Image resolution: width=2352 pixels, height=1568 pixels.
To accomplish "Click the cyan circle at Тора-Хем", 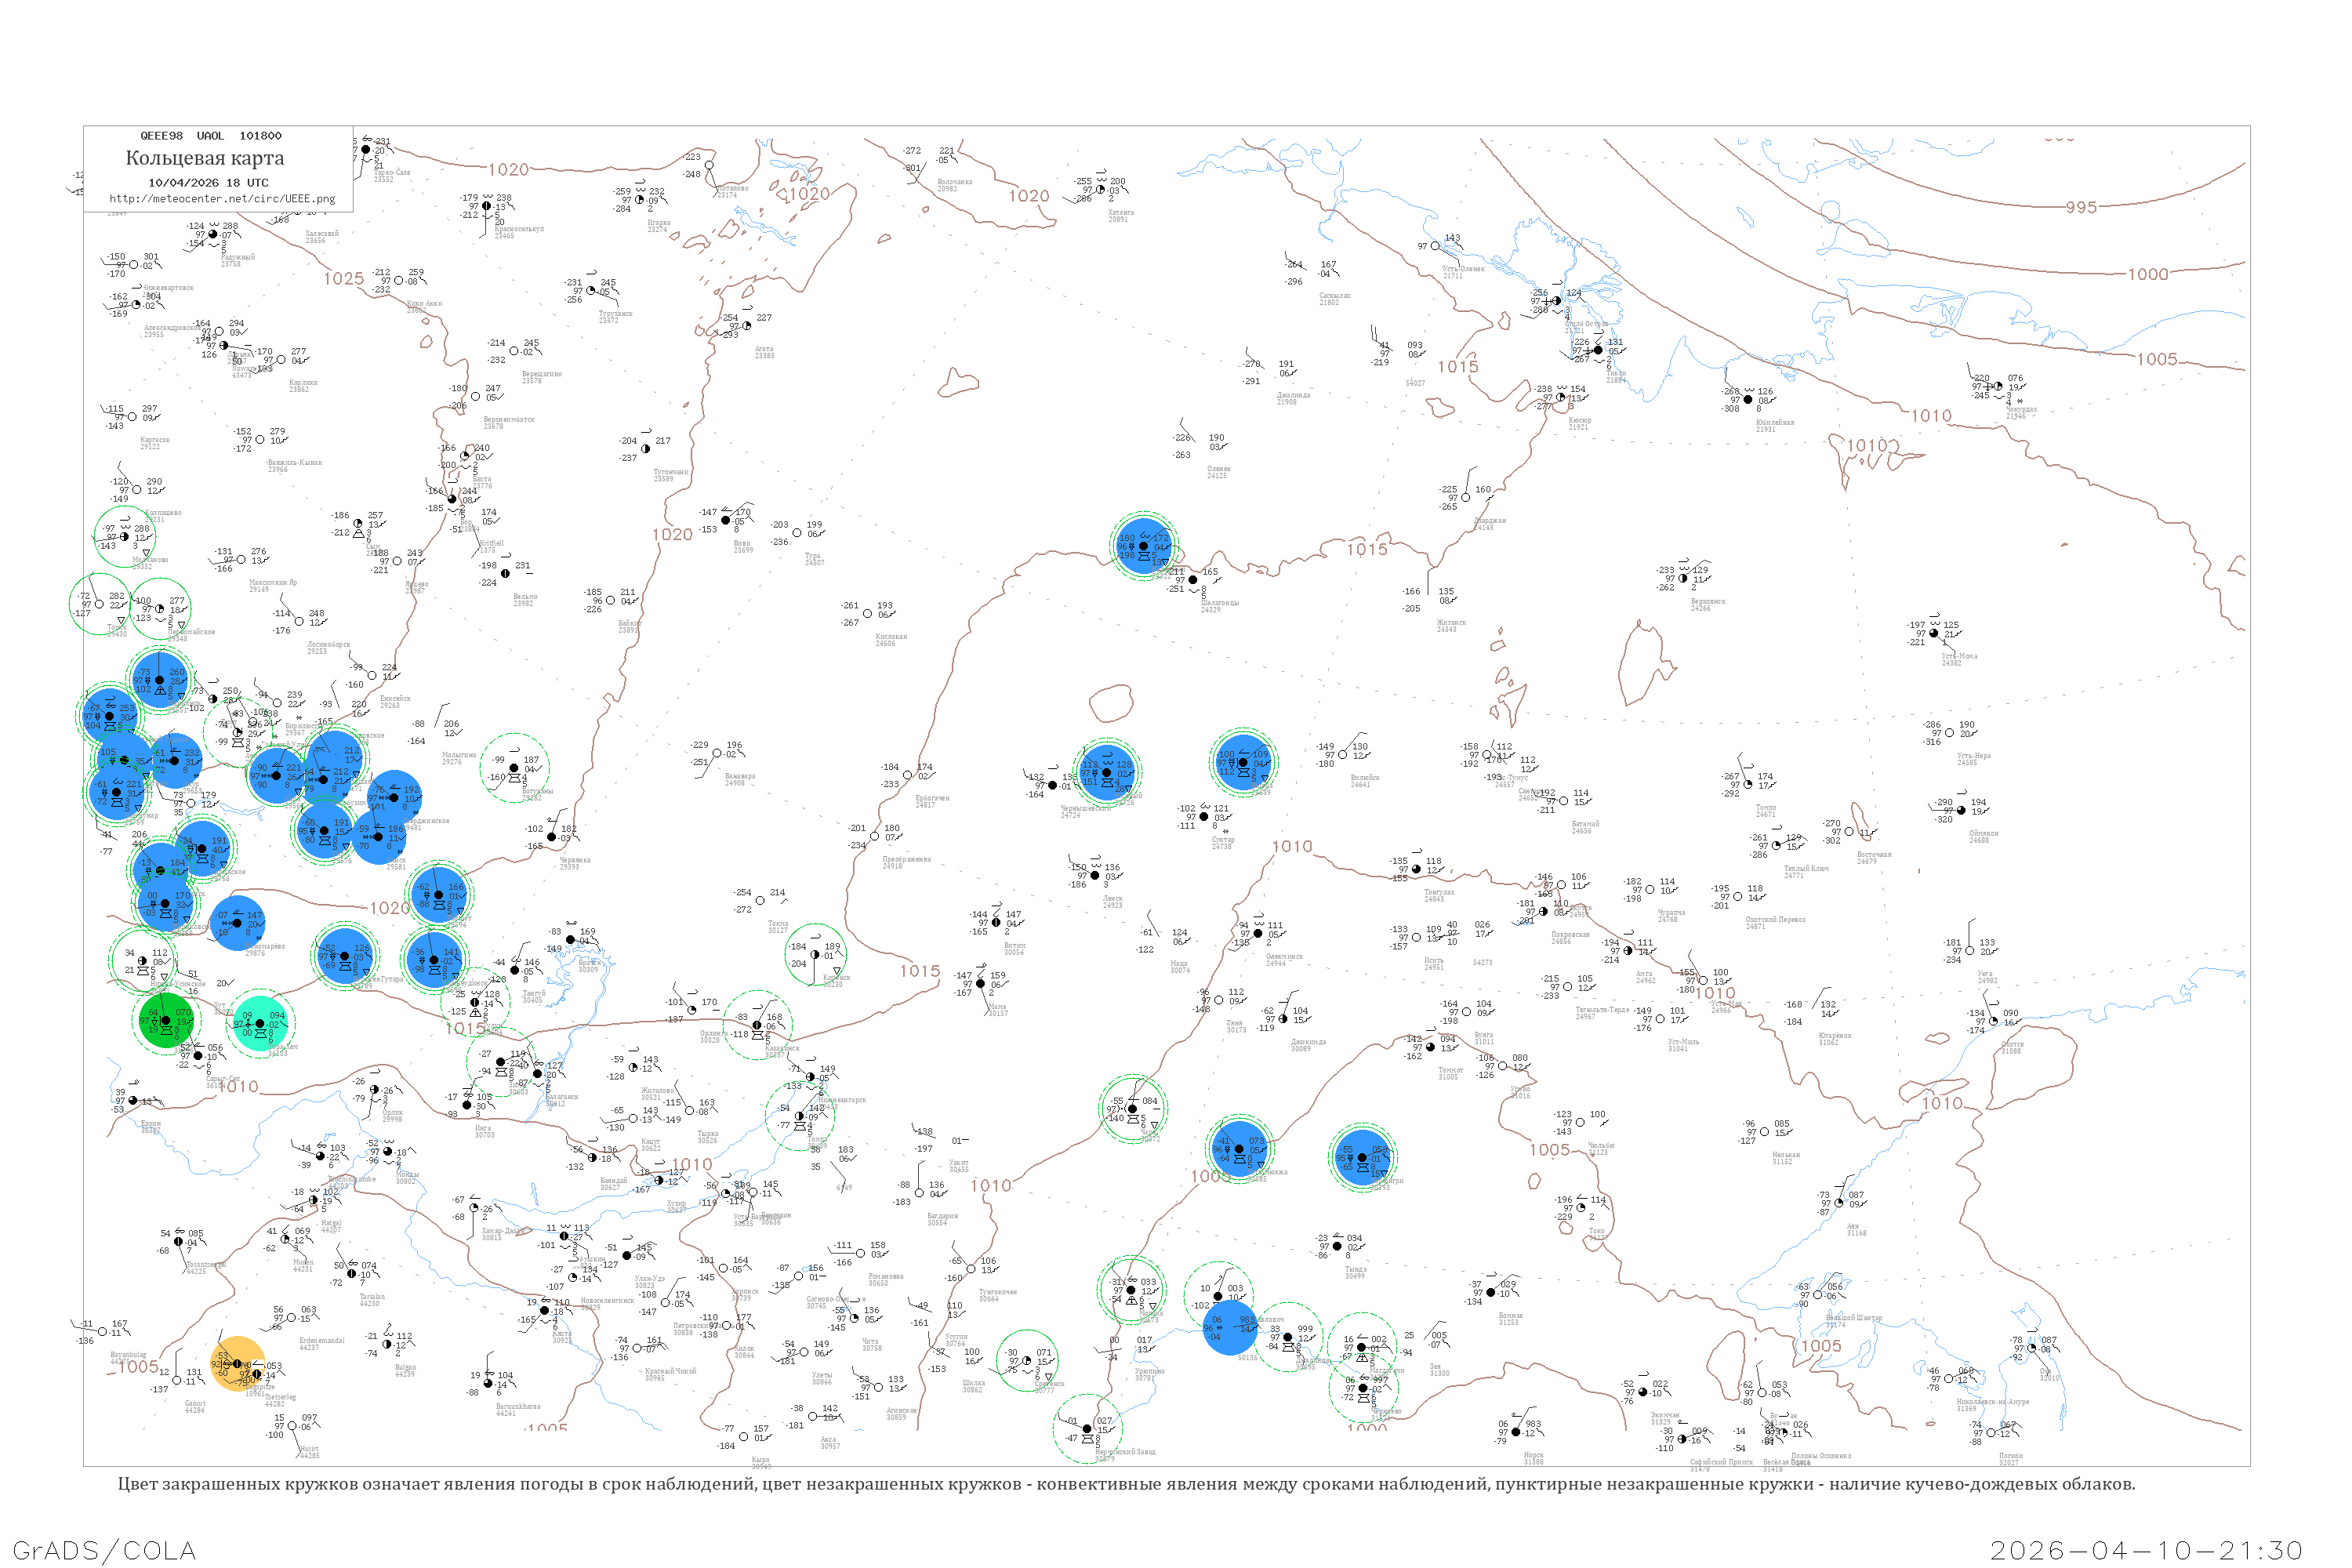I will tap(261, 1023).
